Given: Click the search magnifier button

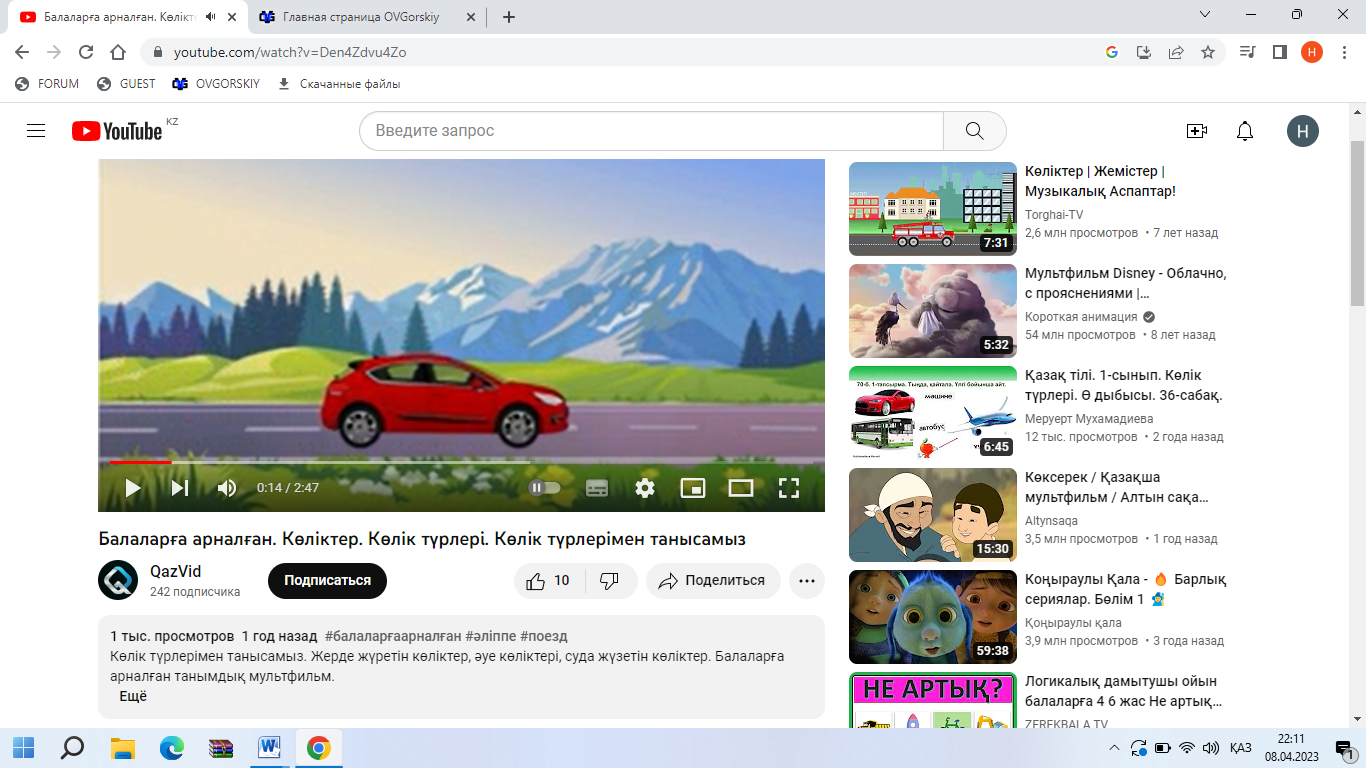Looking at the screenshot, I should click(975, 131).
